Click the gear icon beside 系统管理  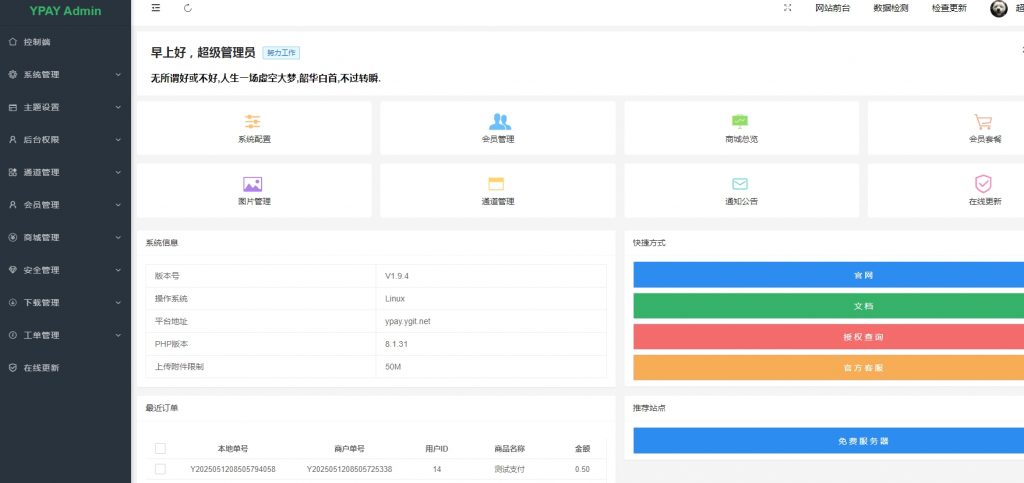(x=12, y=74)
